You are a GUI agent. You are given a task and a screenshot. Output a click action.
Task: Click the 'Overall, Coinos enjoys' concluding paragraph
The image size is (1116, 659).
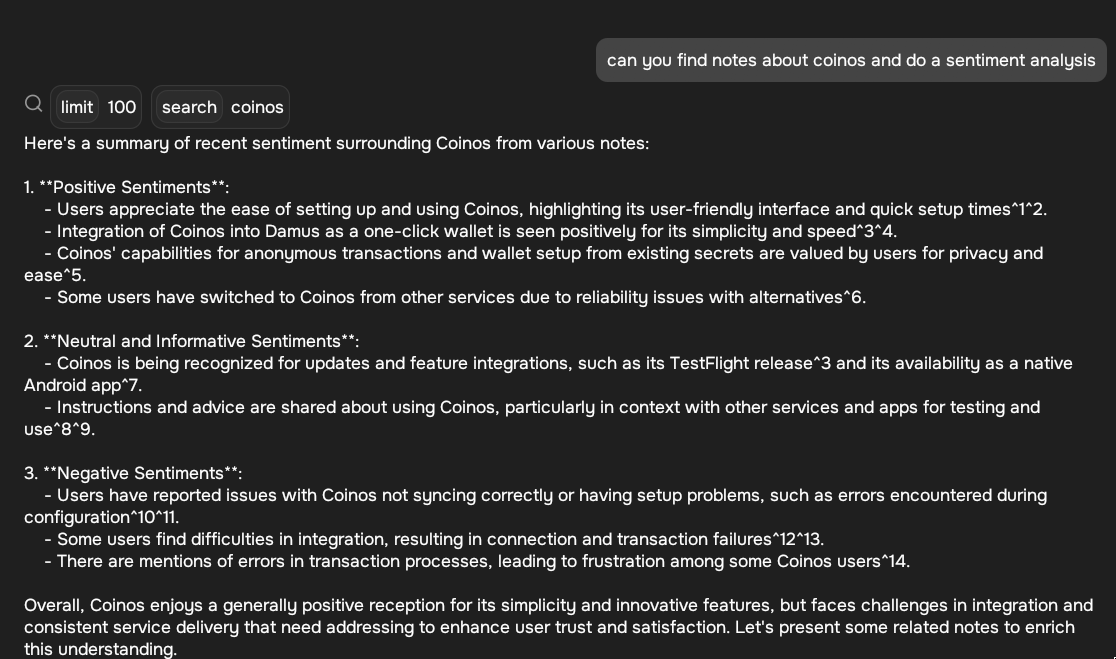[559, 627]
